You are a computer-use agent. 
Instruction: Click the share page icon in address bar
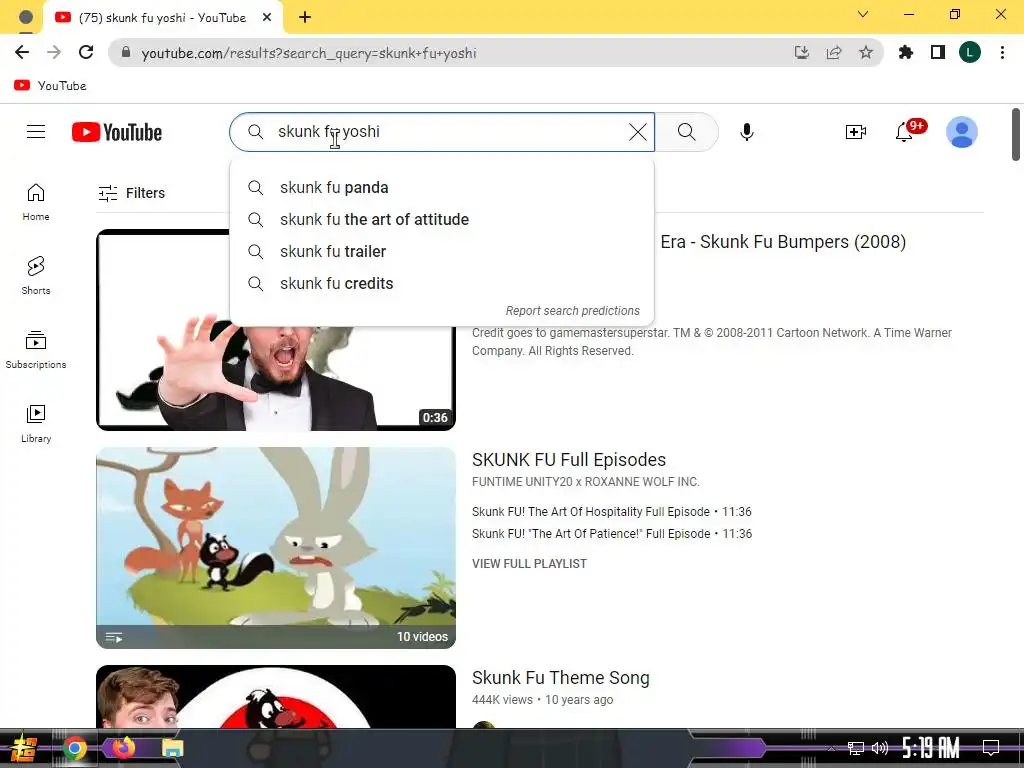[x=834, y=52]
